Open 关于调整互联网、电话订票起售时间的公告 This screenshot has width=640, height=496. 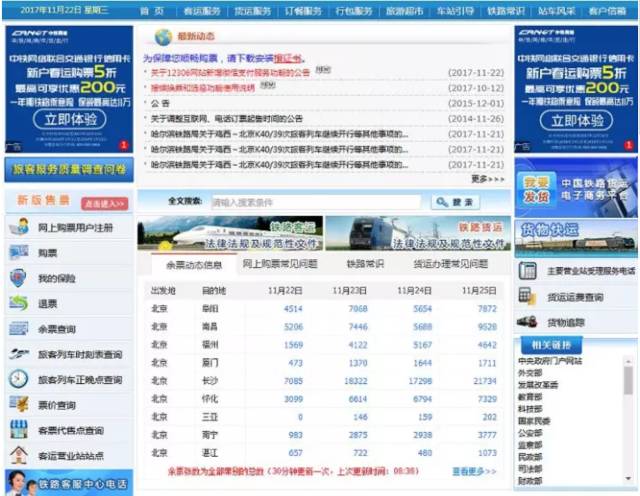[227, 119]
